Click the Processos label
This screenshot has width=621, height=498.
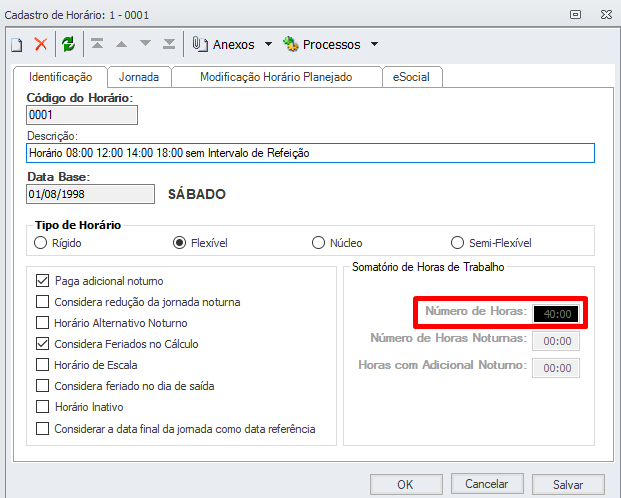[x=332, y=44]
